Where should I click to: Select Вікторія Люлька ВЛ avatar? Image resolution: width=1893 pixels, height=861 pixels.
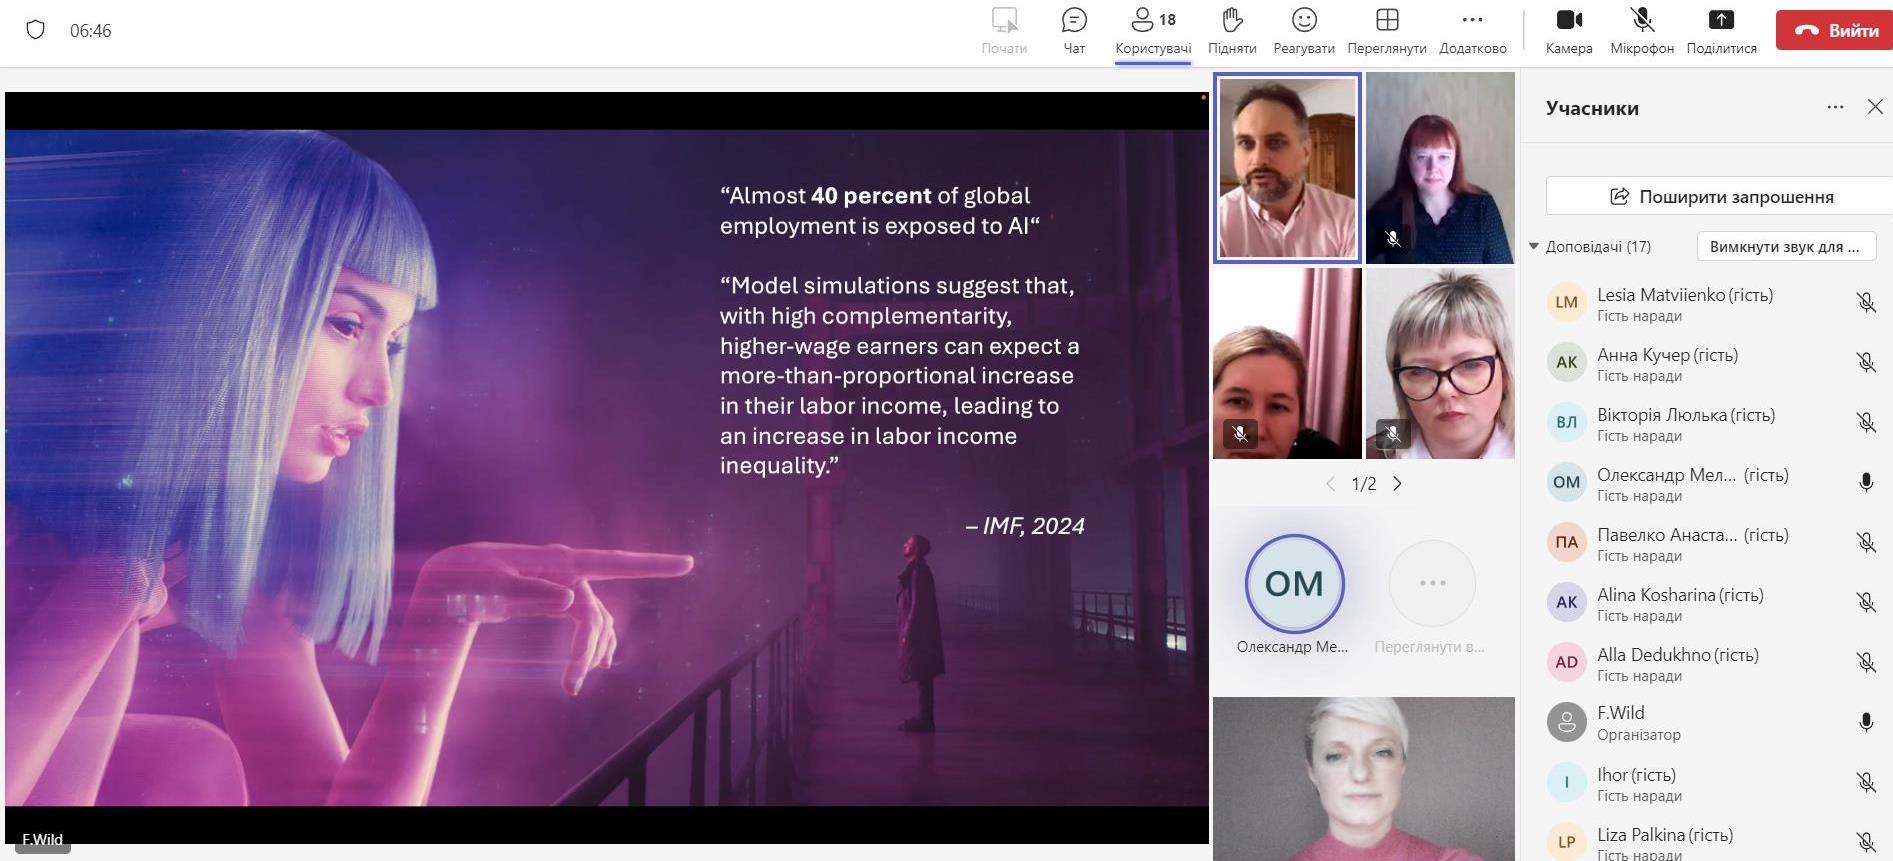[x=1567, y=422]
